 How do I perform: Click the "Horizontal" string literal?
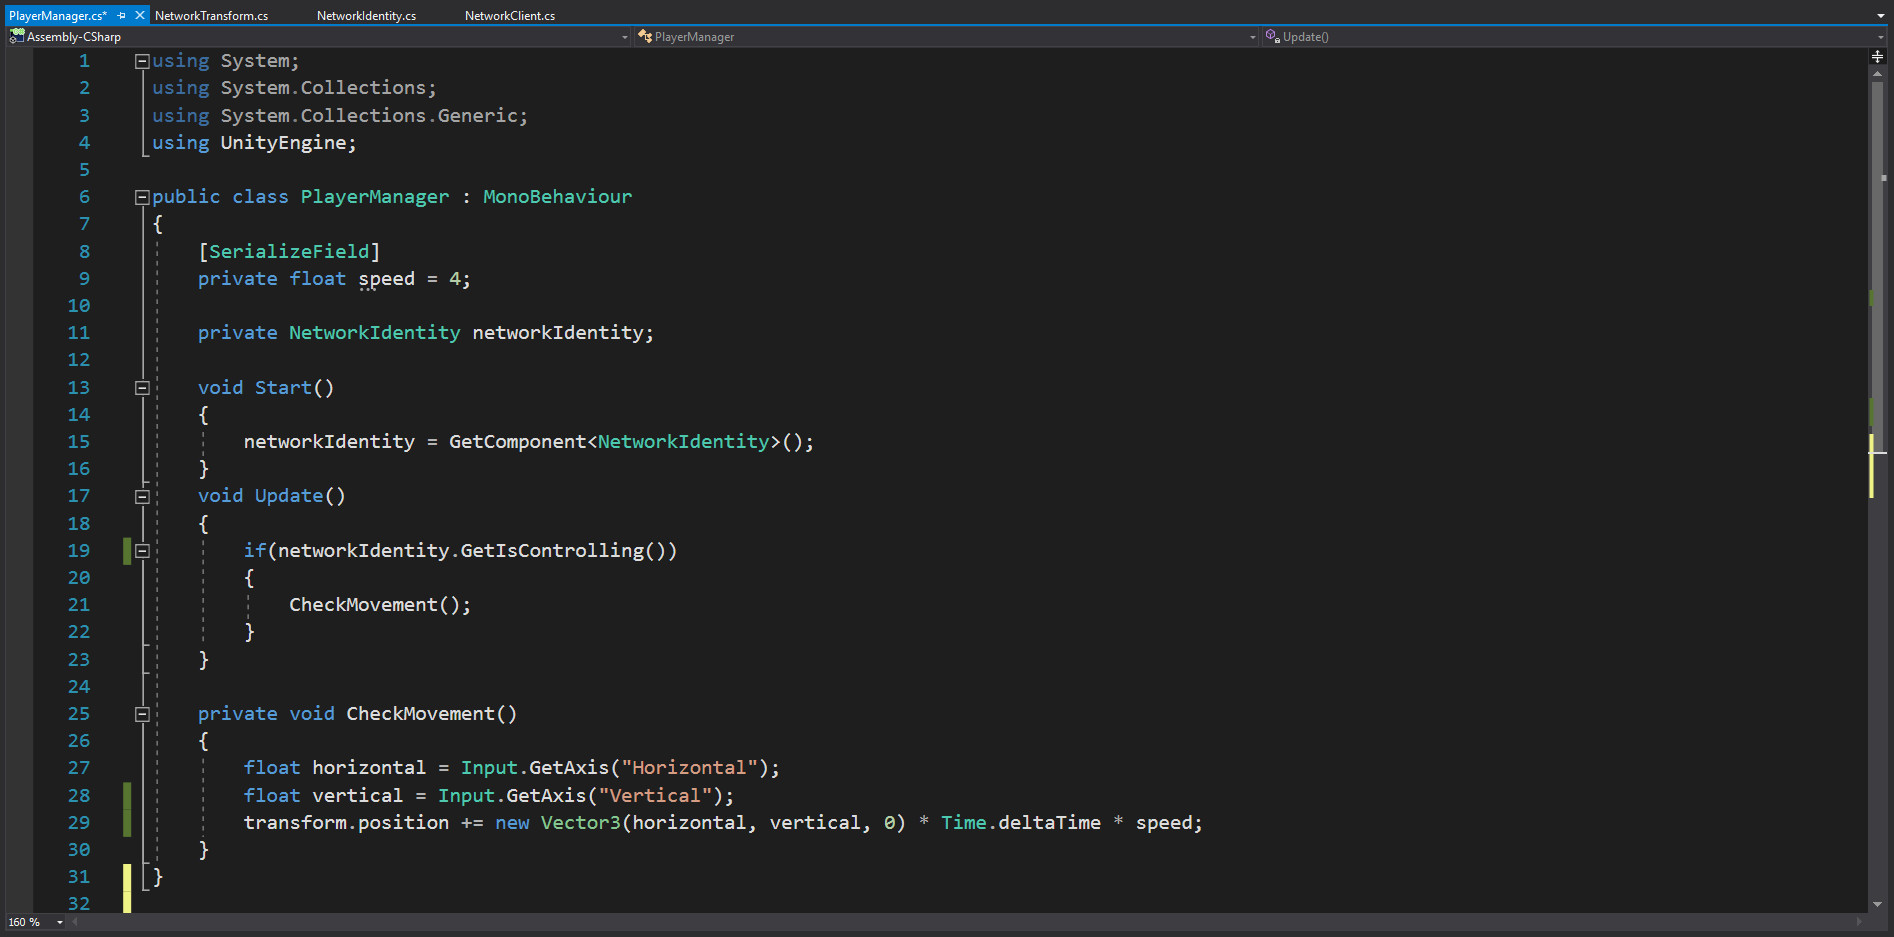coord(689,768)
